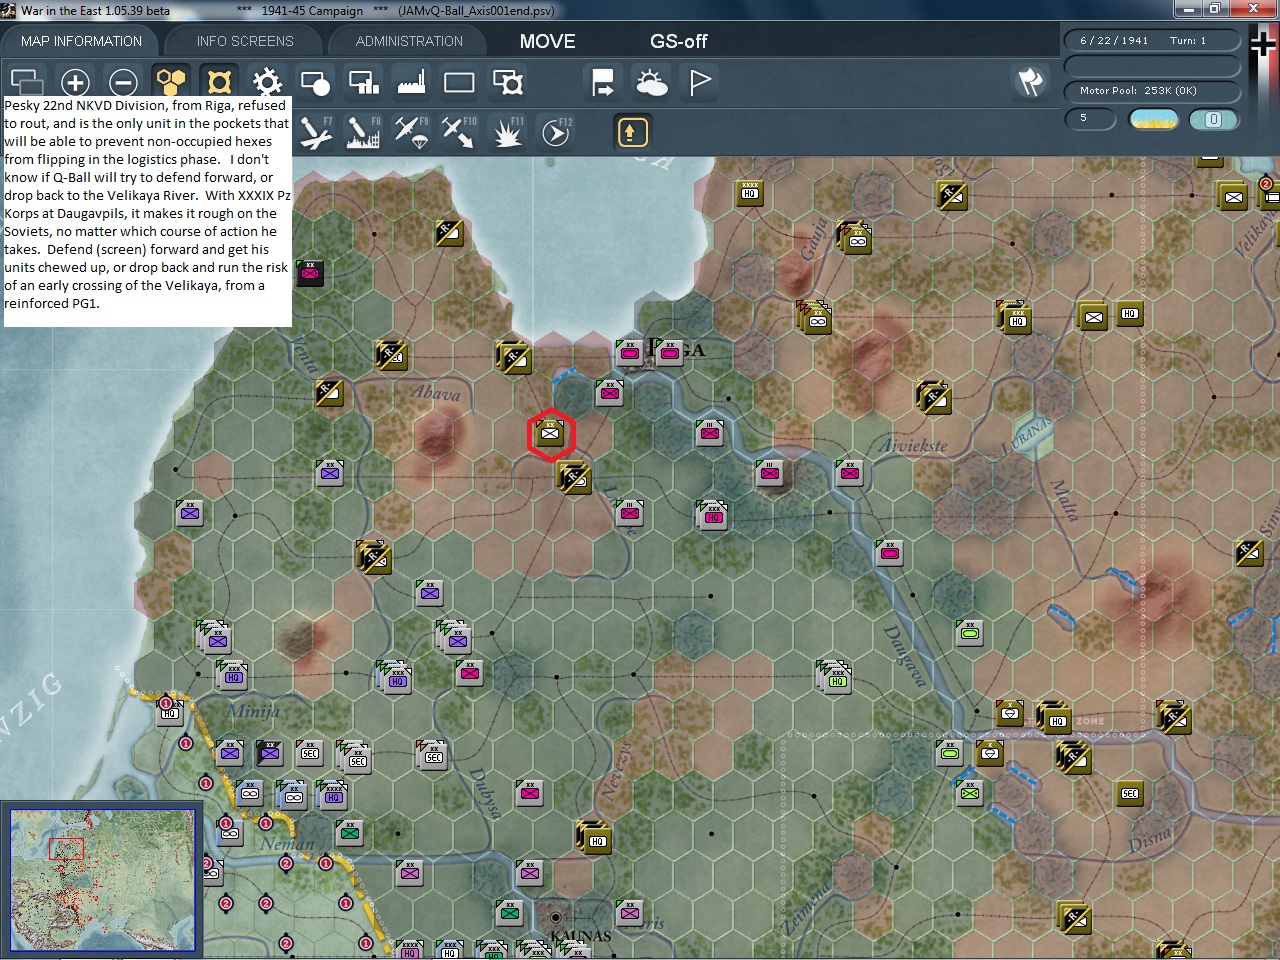The image size is (1280, 960).
Task: Click the rectangle-with-gear toolbar icon
Action: click(x=508, y=82)
